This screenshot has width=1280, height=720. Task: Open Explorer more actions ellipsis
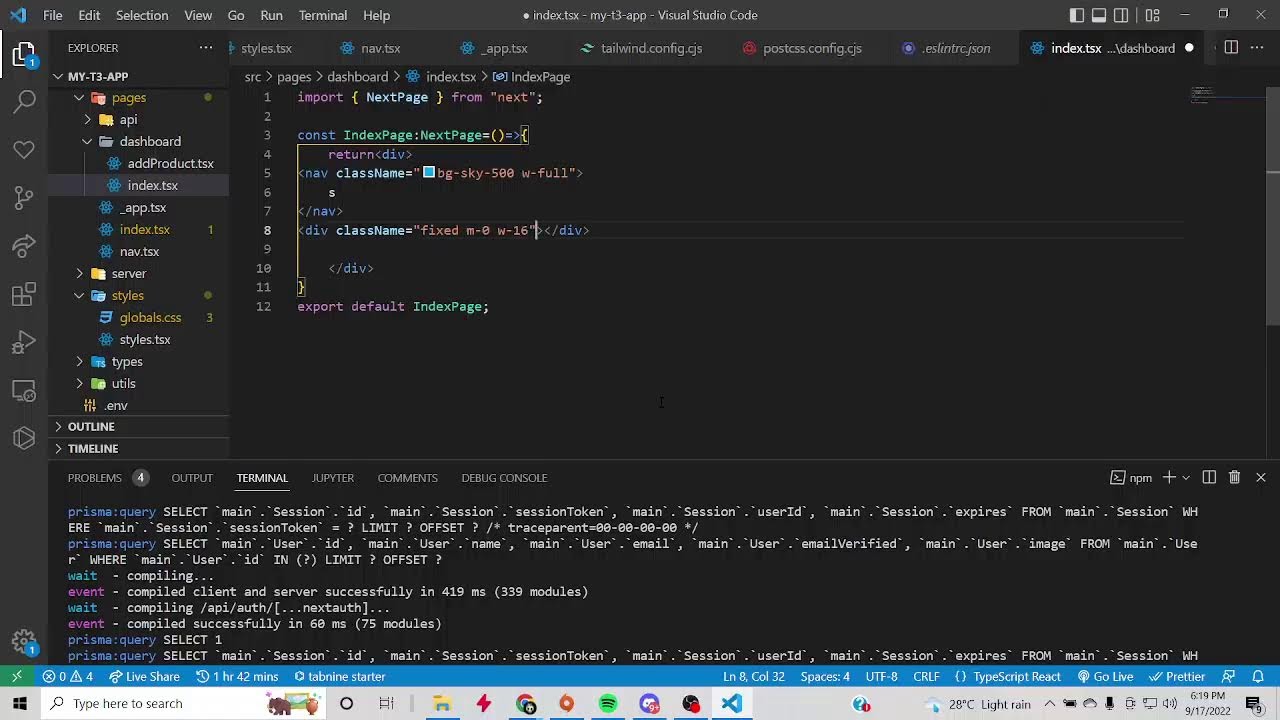[x=206, y=48]
